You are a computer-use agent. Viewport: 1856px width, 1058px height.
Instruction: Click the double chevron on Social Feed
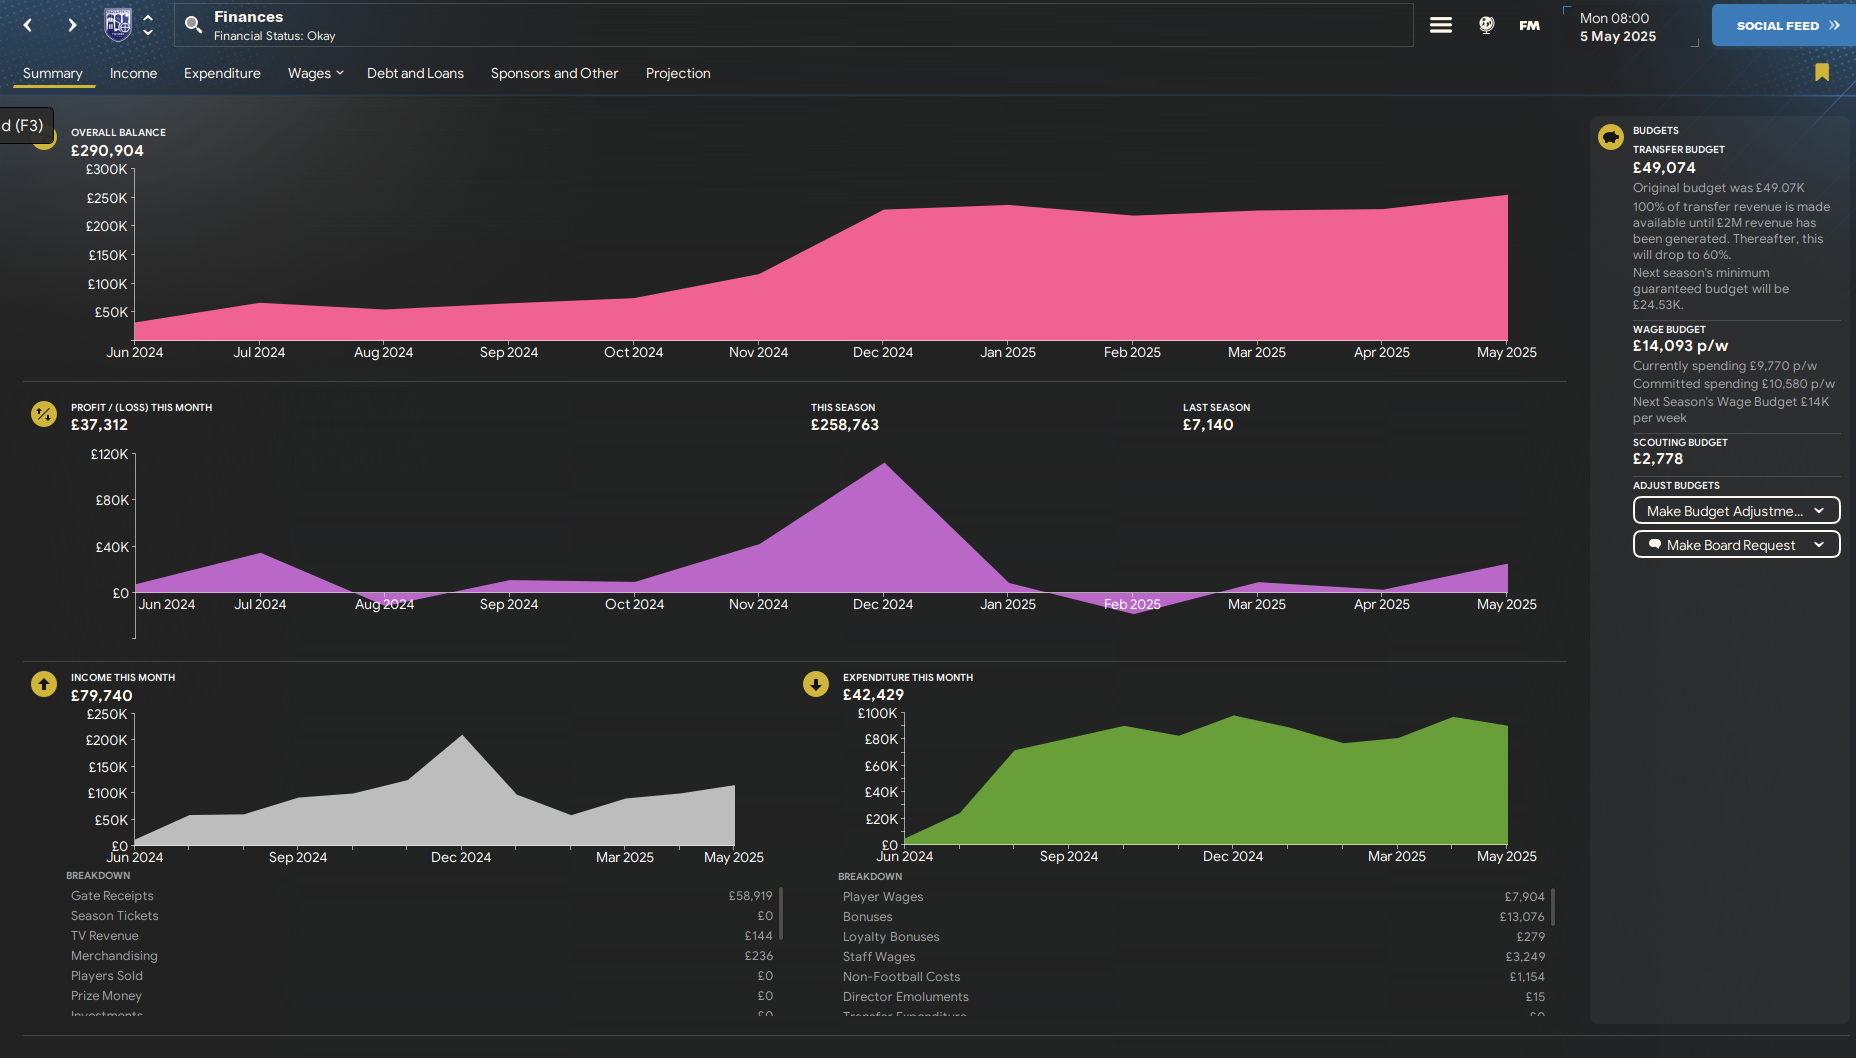(1834, 25)
